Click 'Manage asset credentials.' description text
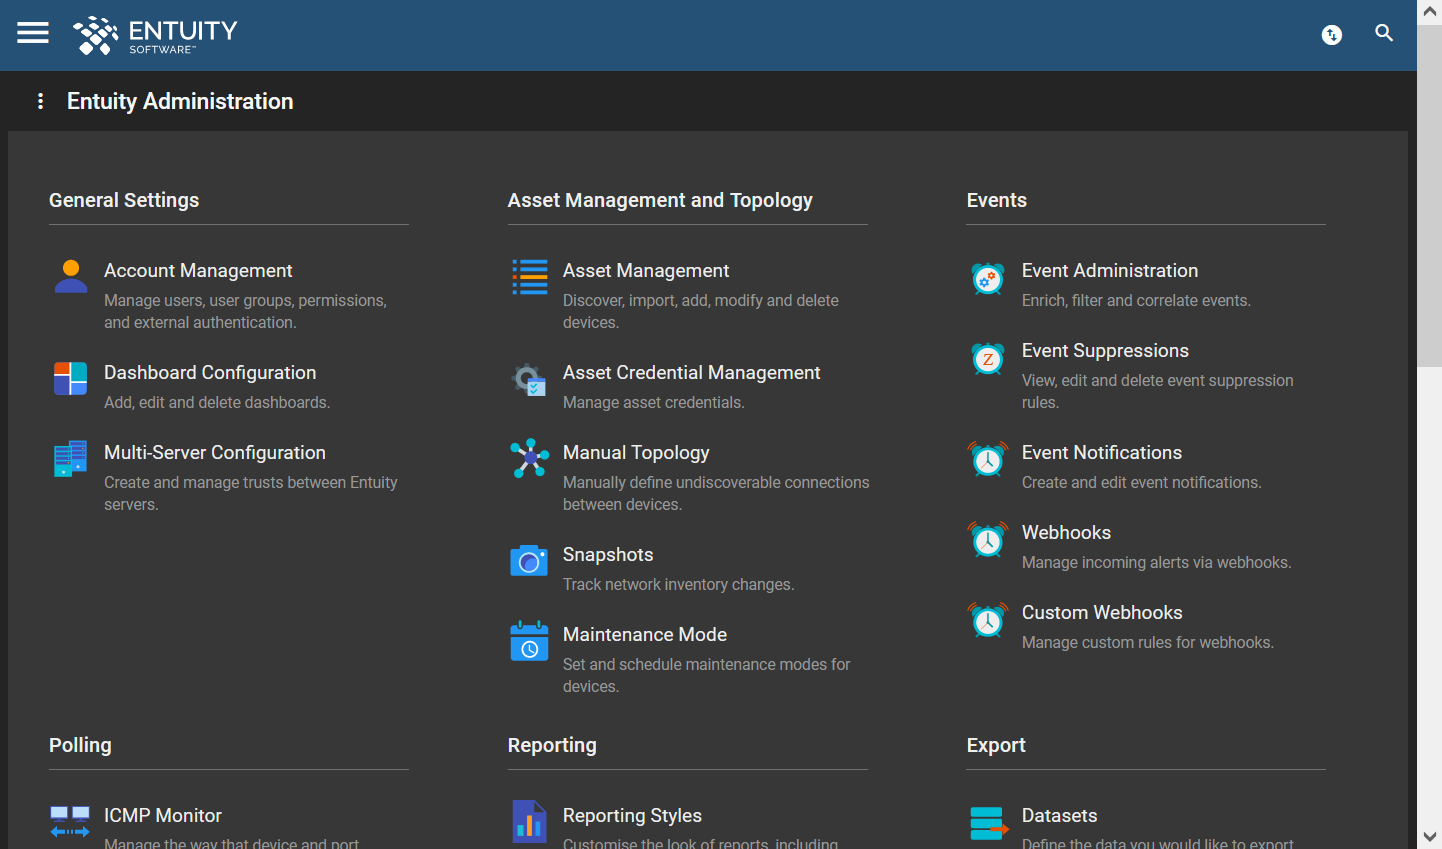Screen dimensions: 1442x849 tap(654, 402)
